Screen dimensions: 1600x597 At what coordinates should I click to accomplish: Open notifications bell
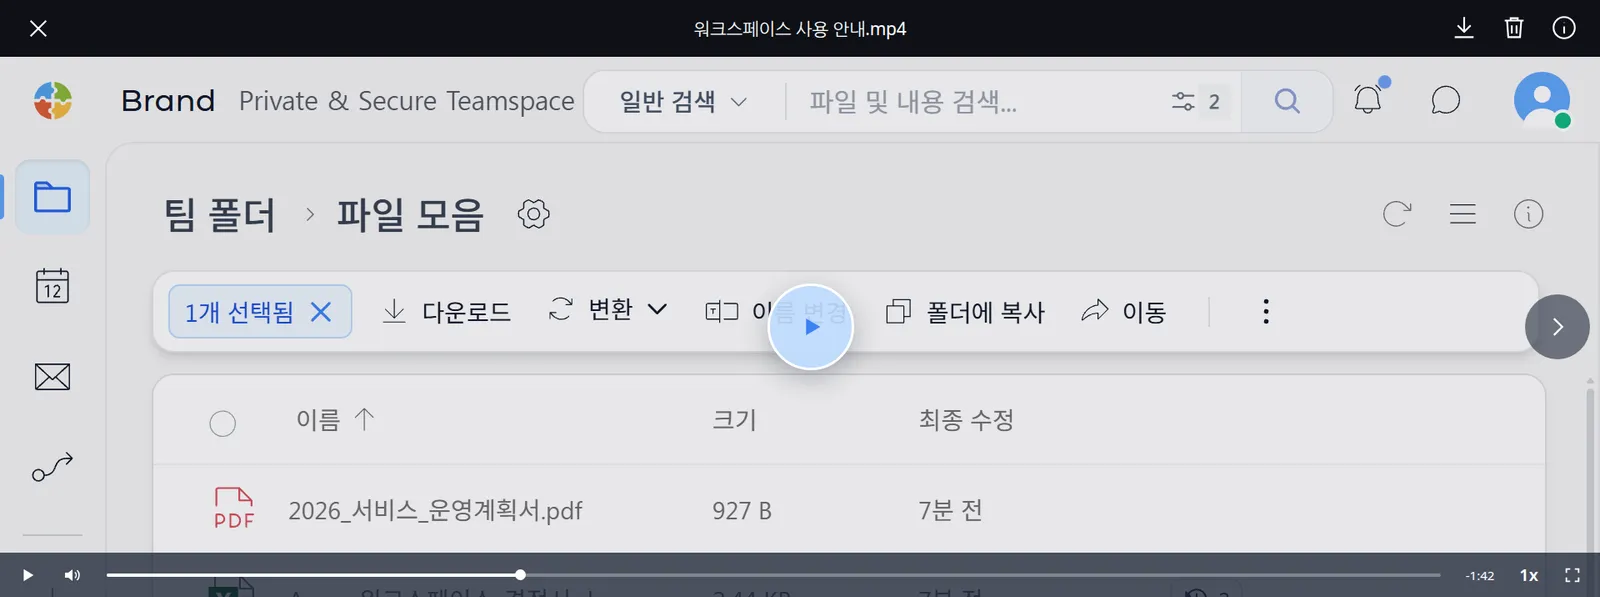(x=1368, y=99)
